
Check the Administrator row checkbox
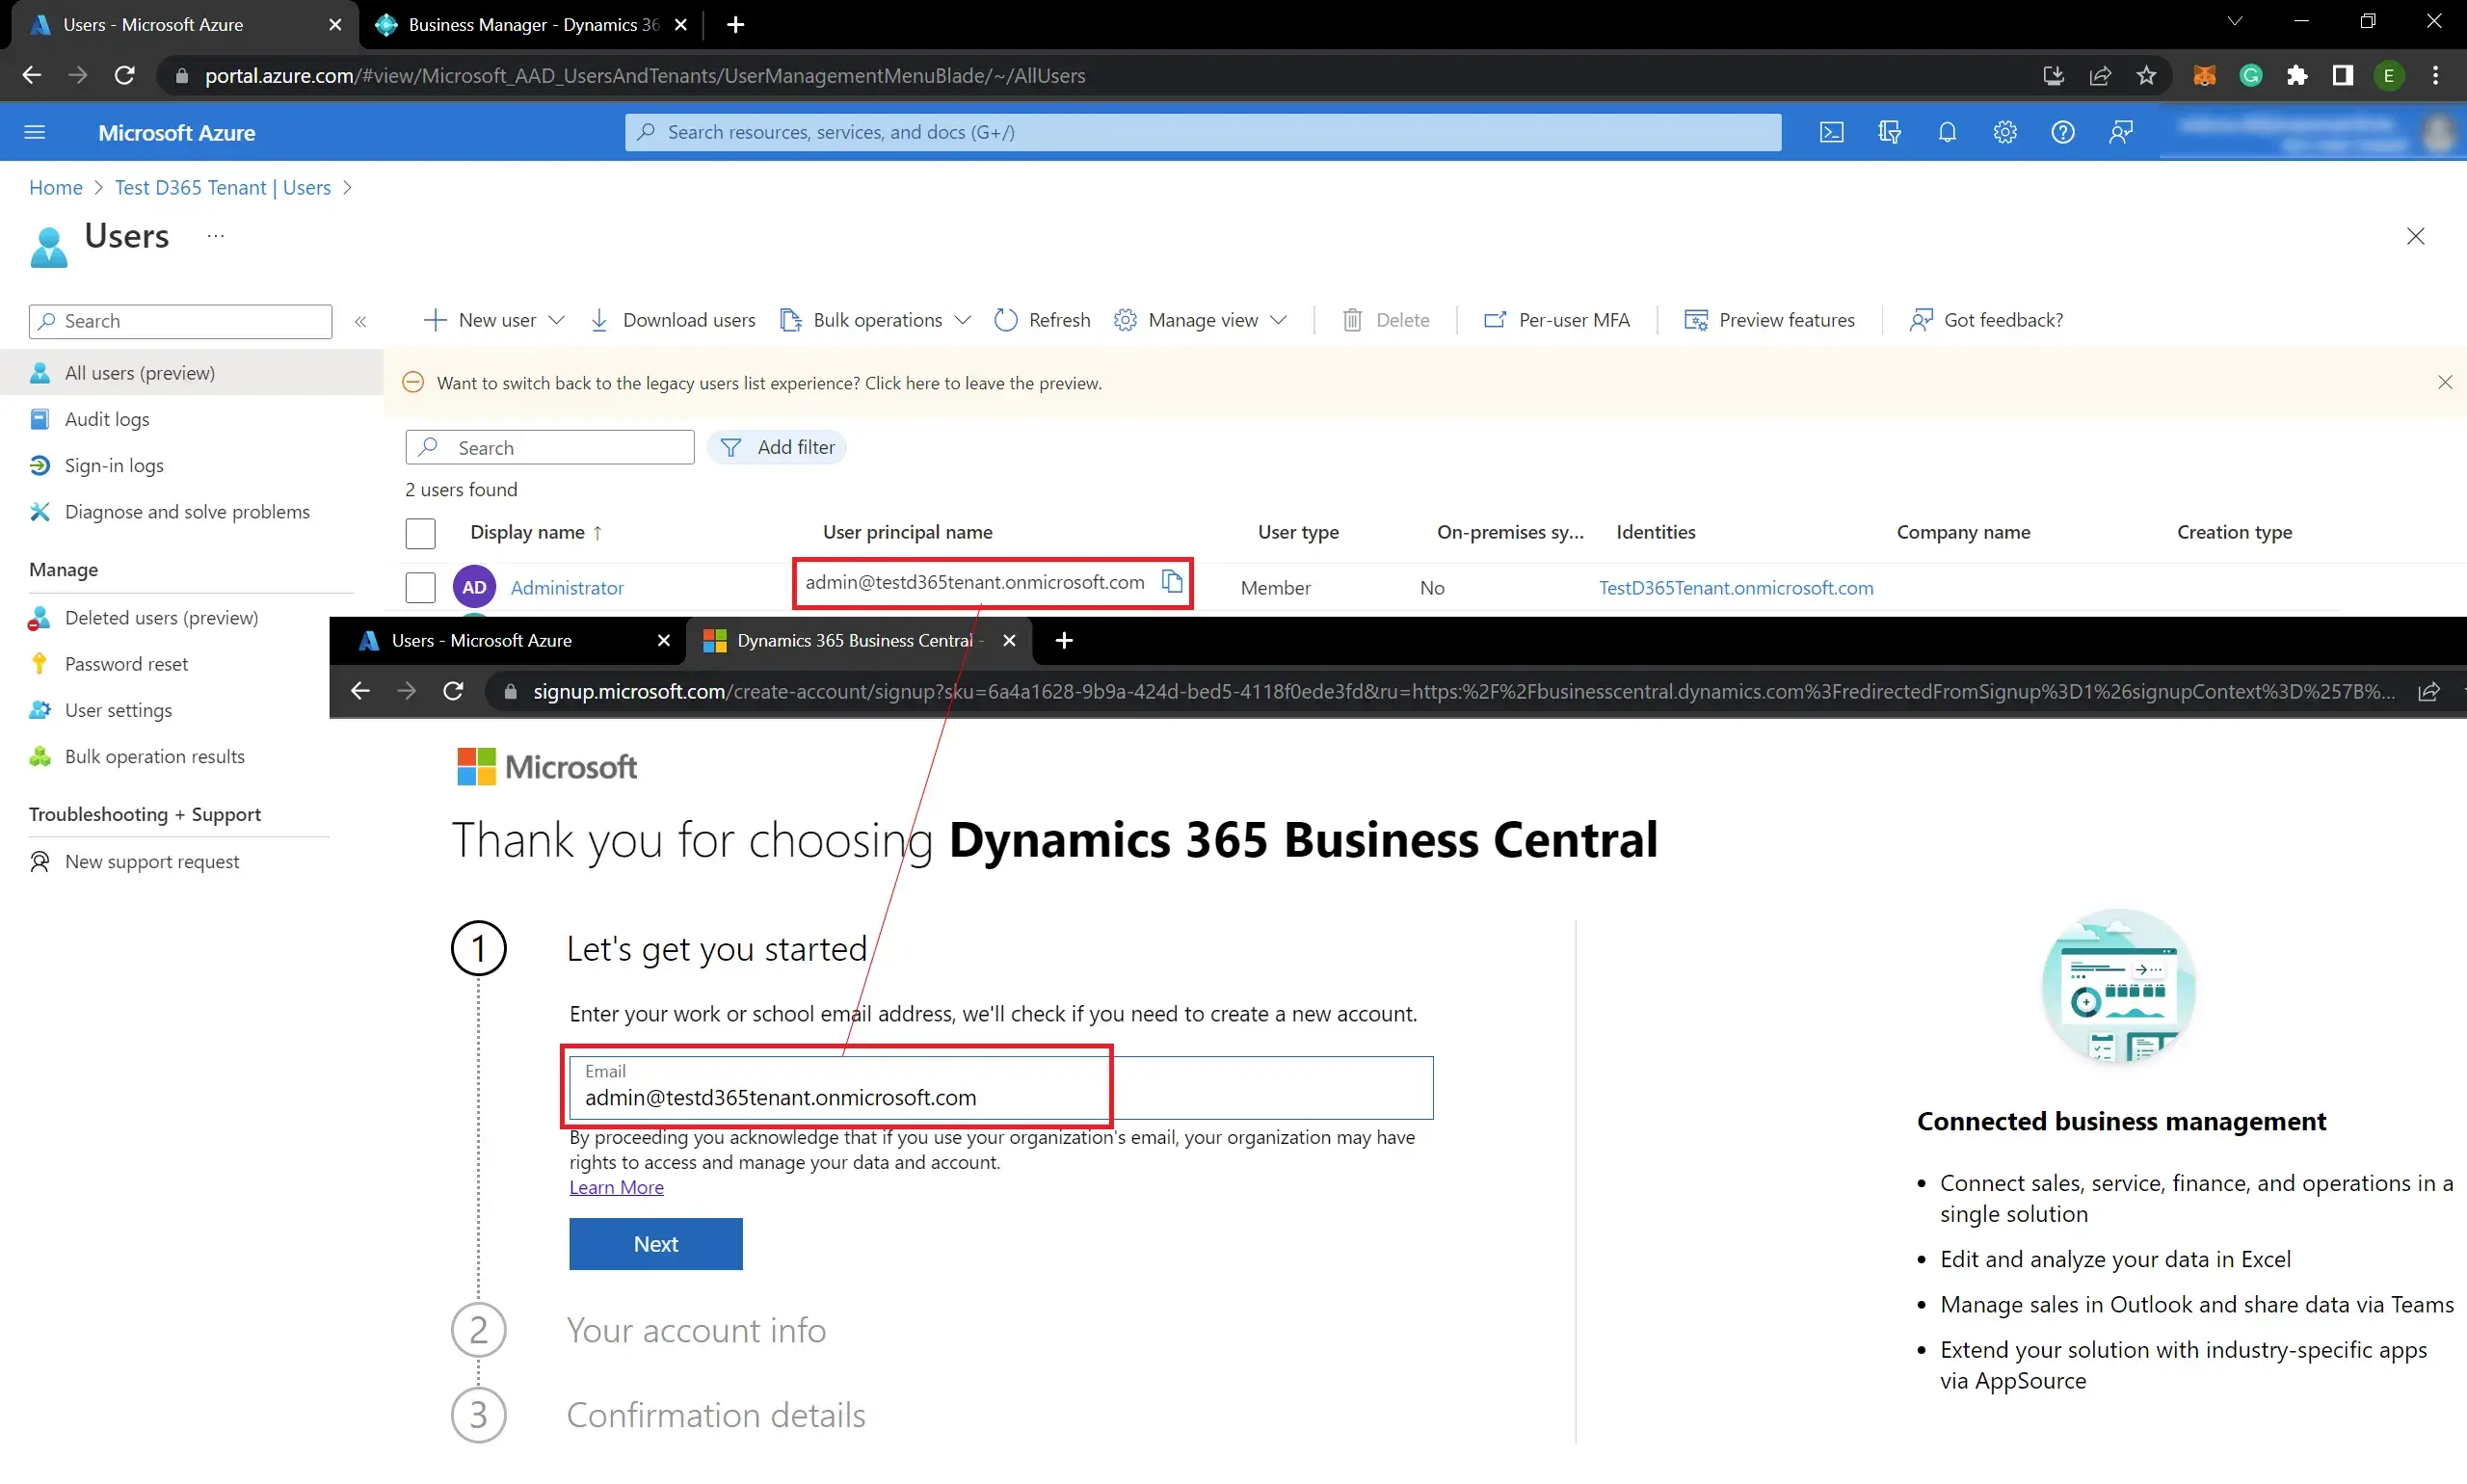(x=420, y=587)
